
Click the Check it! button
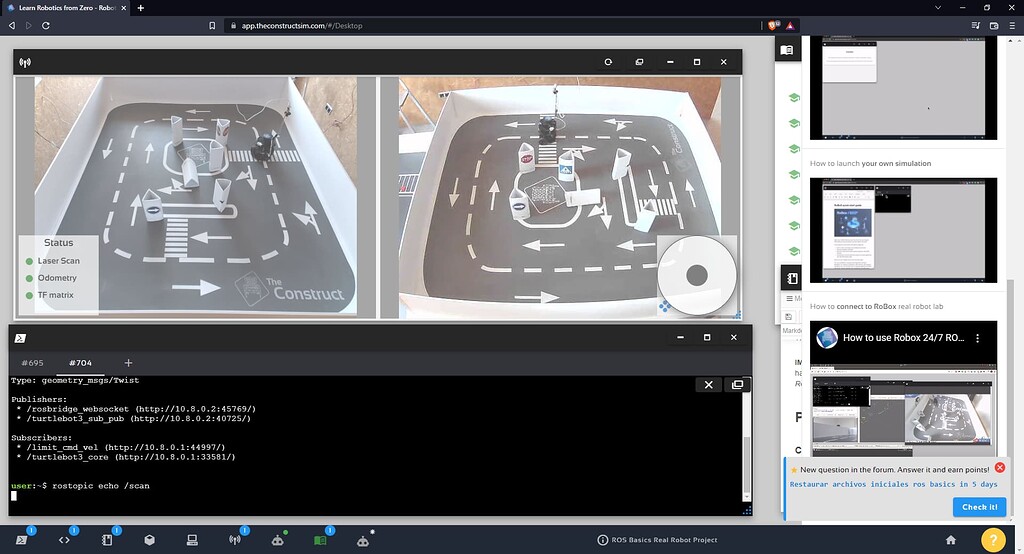979,507
